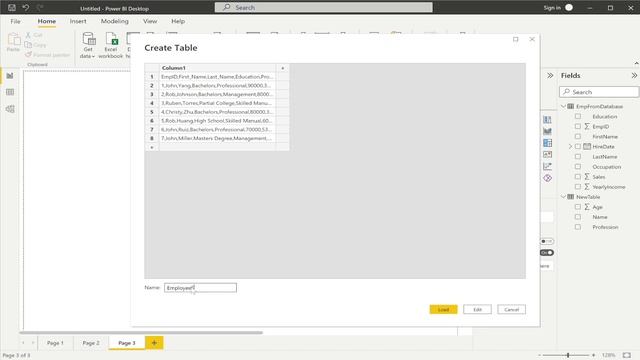The image size is (640, 360).
Task: Collapse the ribbon with the up arrow
Action: coord(636,63)
